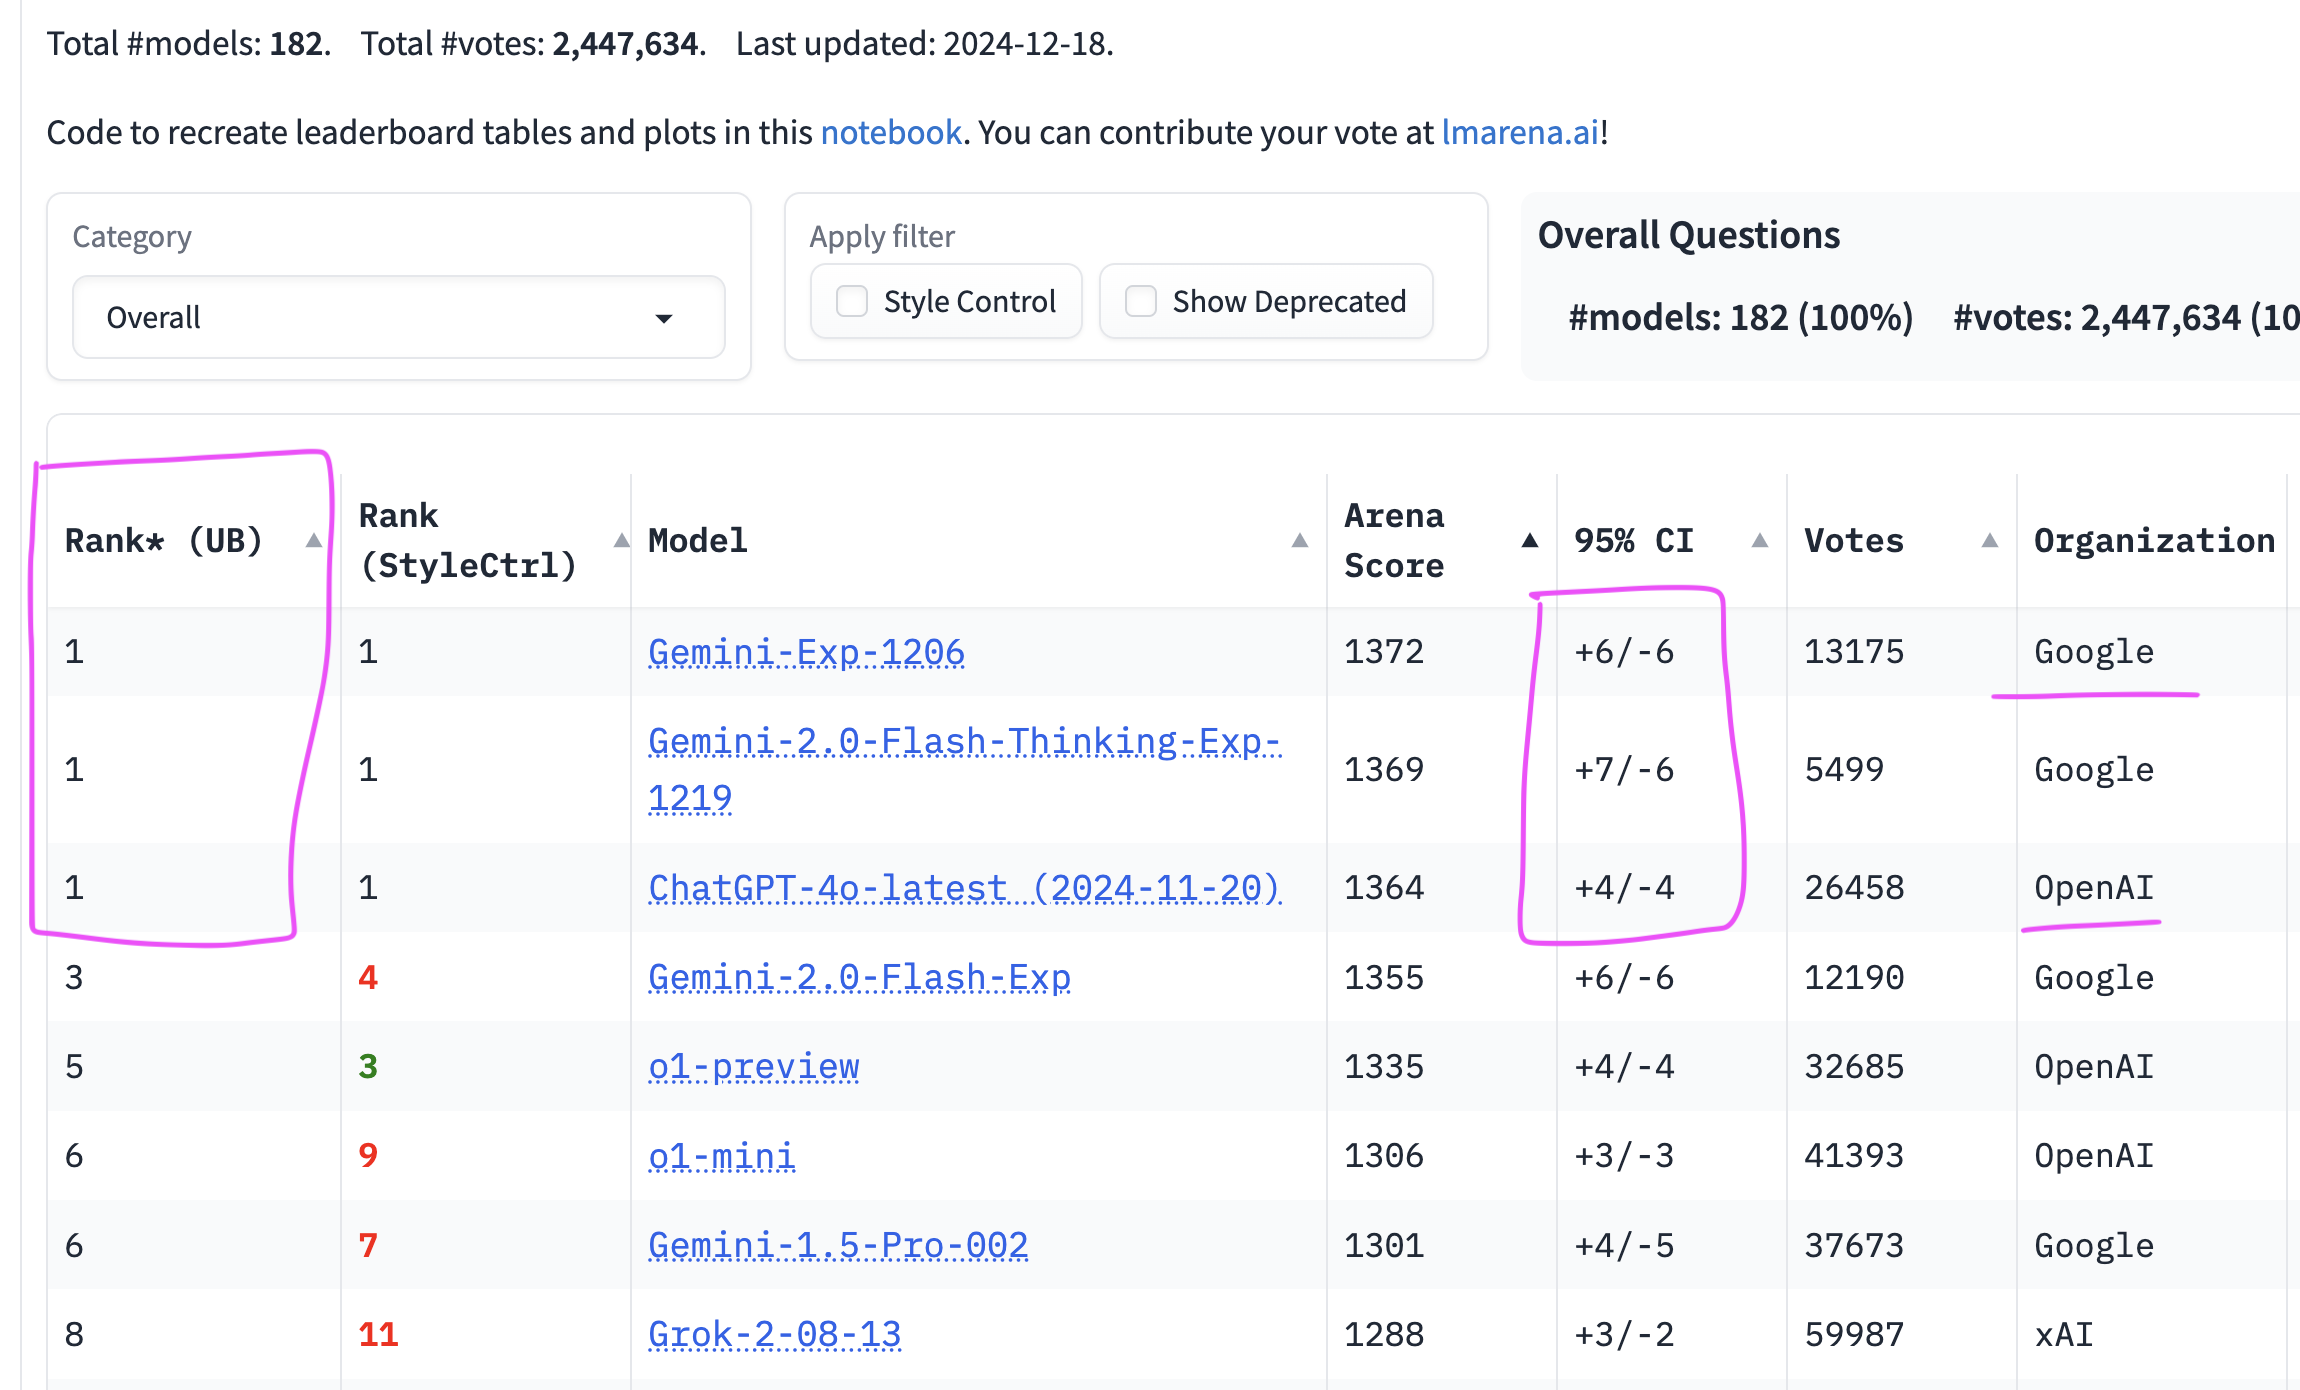Select Votes value 41393
This screenshot has height=1390, width=2300.
[x=1854, y=1156]
